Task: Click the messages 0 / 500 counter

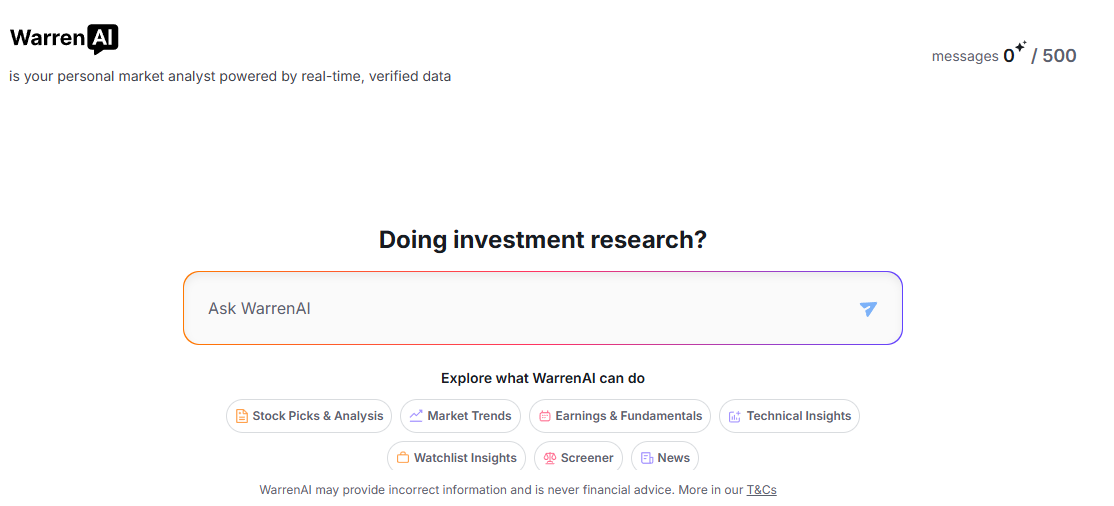Action: click(1004, 55)
